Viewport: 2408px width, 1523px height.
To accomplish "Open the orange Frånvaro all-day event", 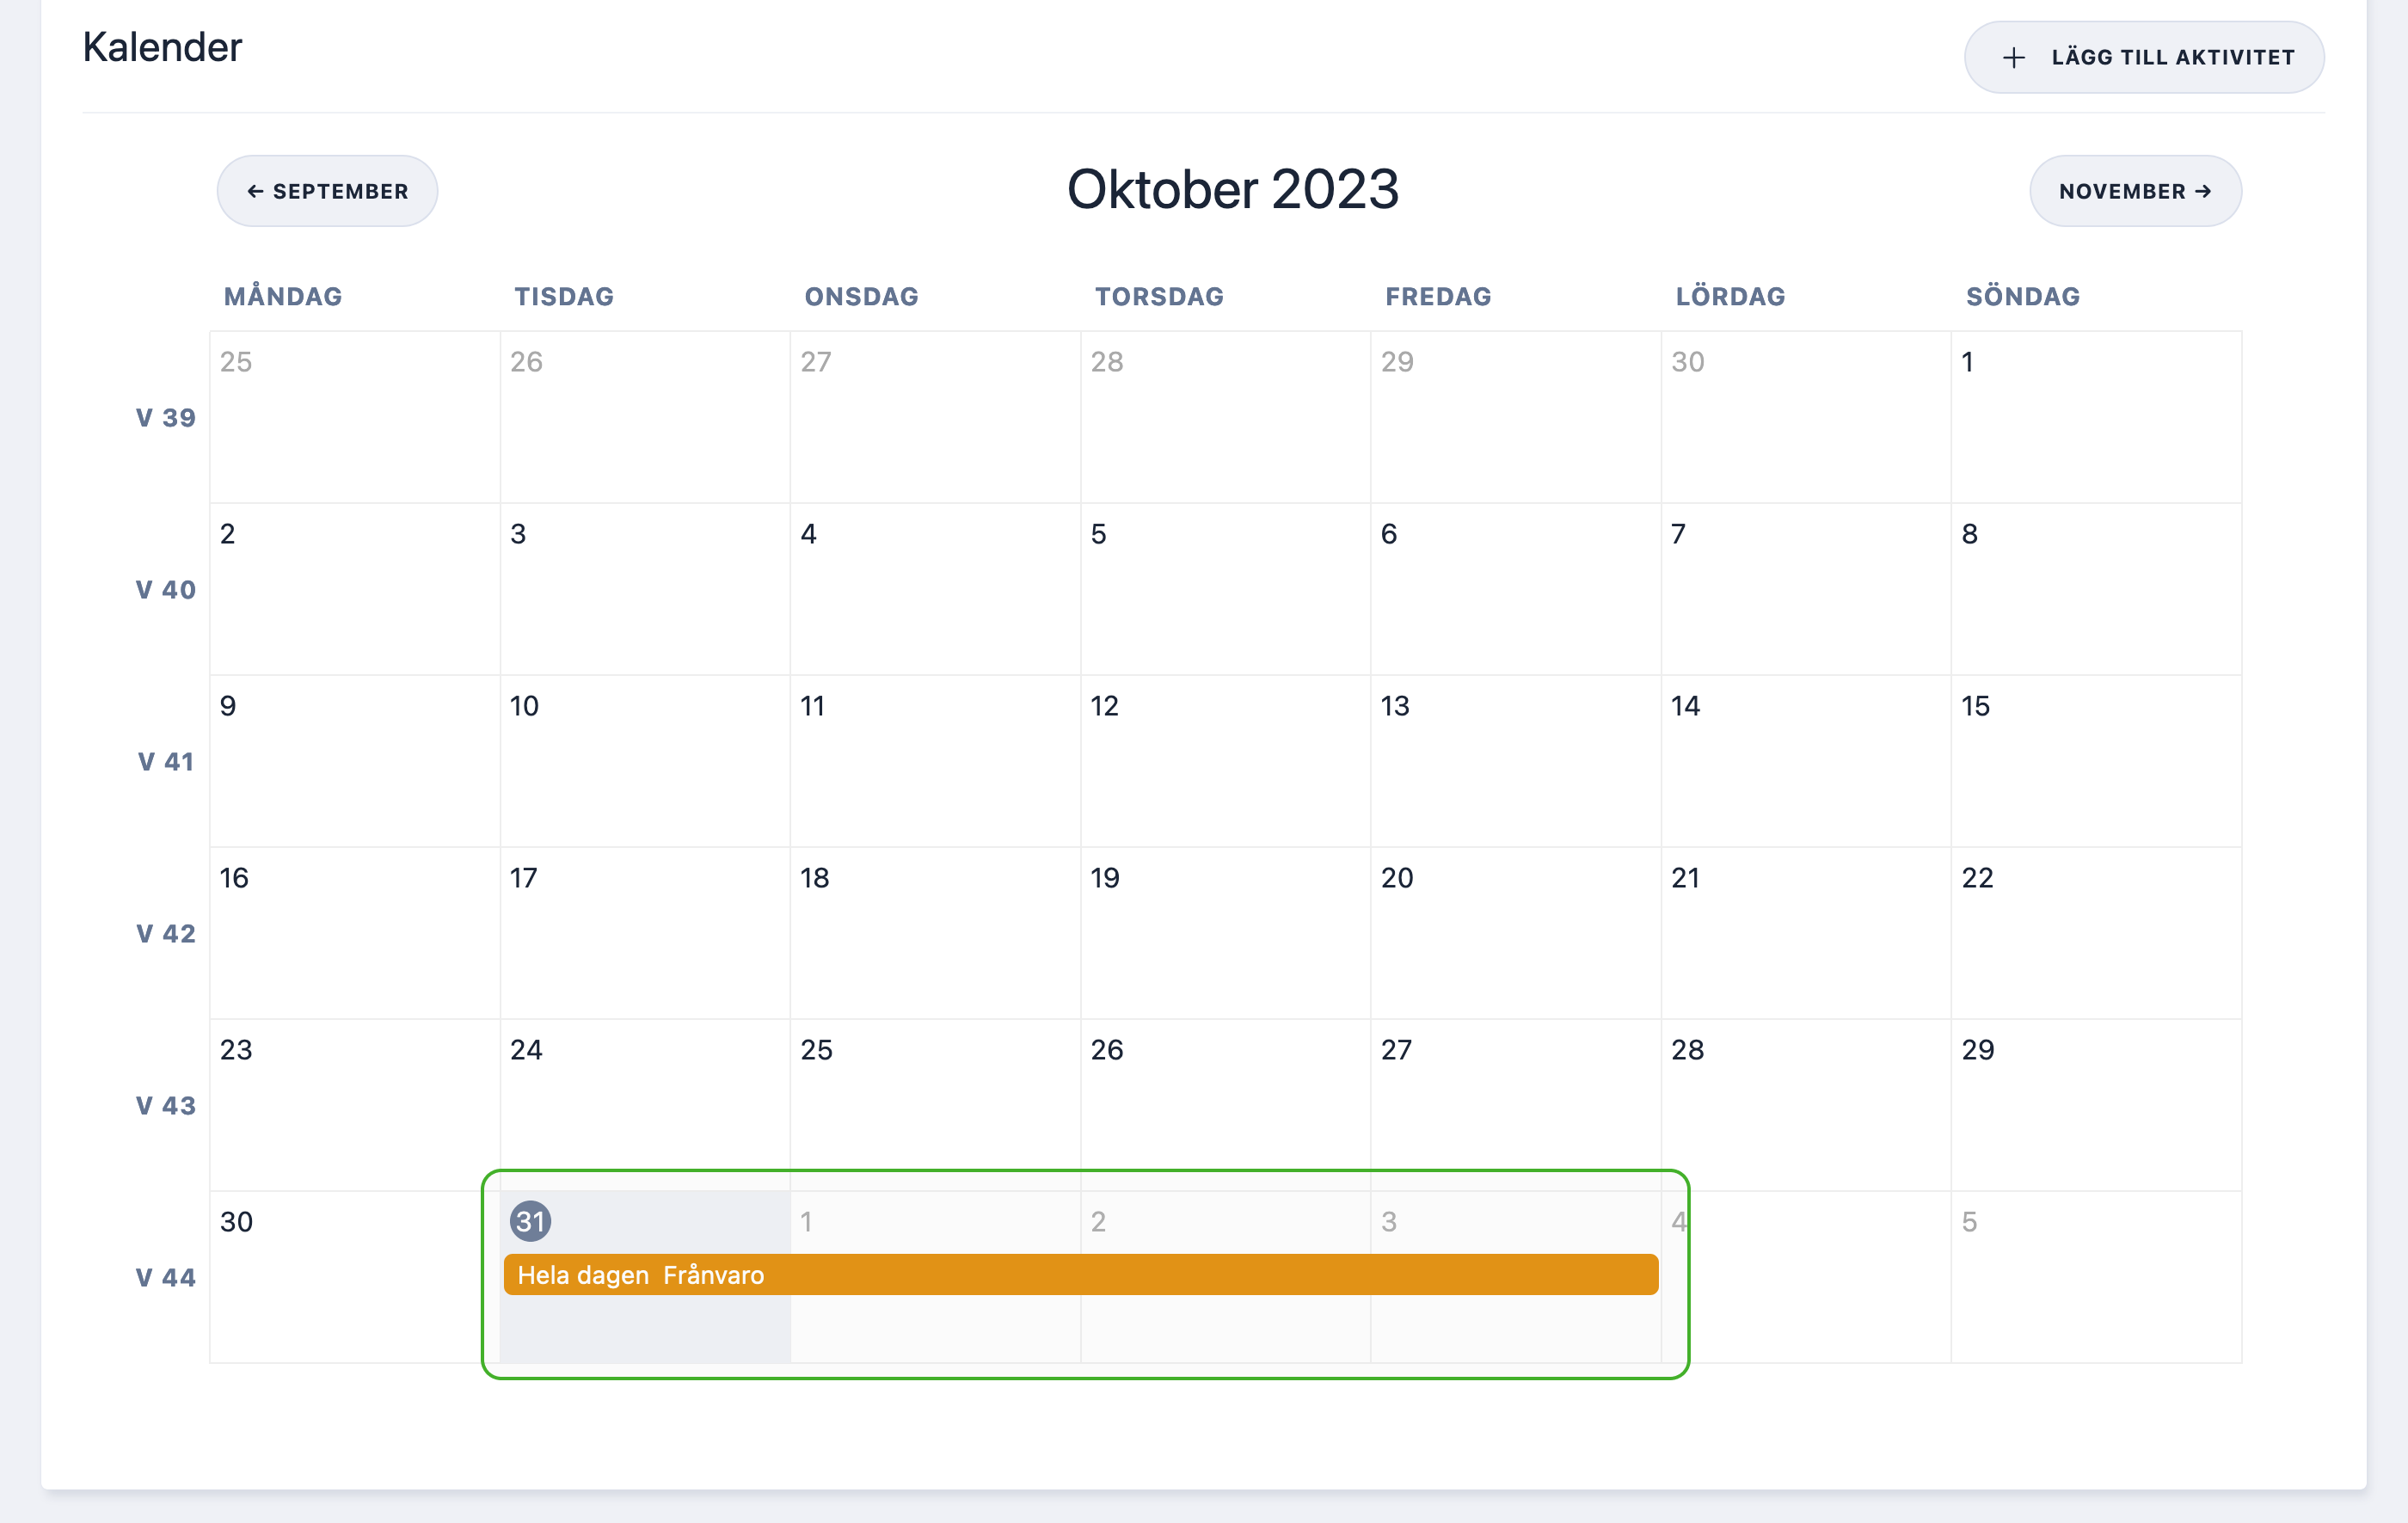I will click(x=1081, y=1275).
